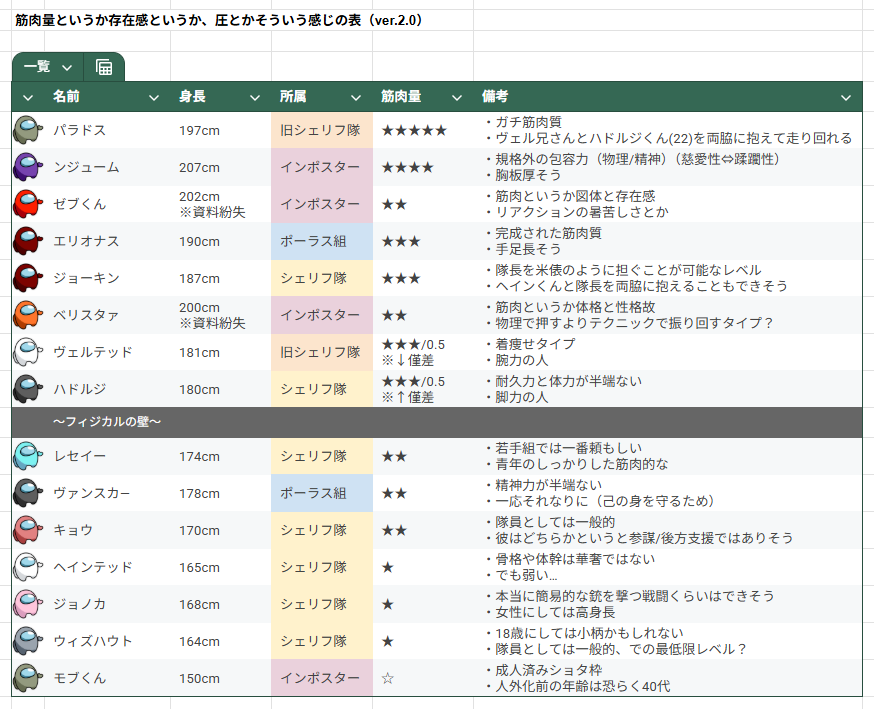
Task: Open the 名前 column filter dropdown
Action: (x=154, y=98)
